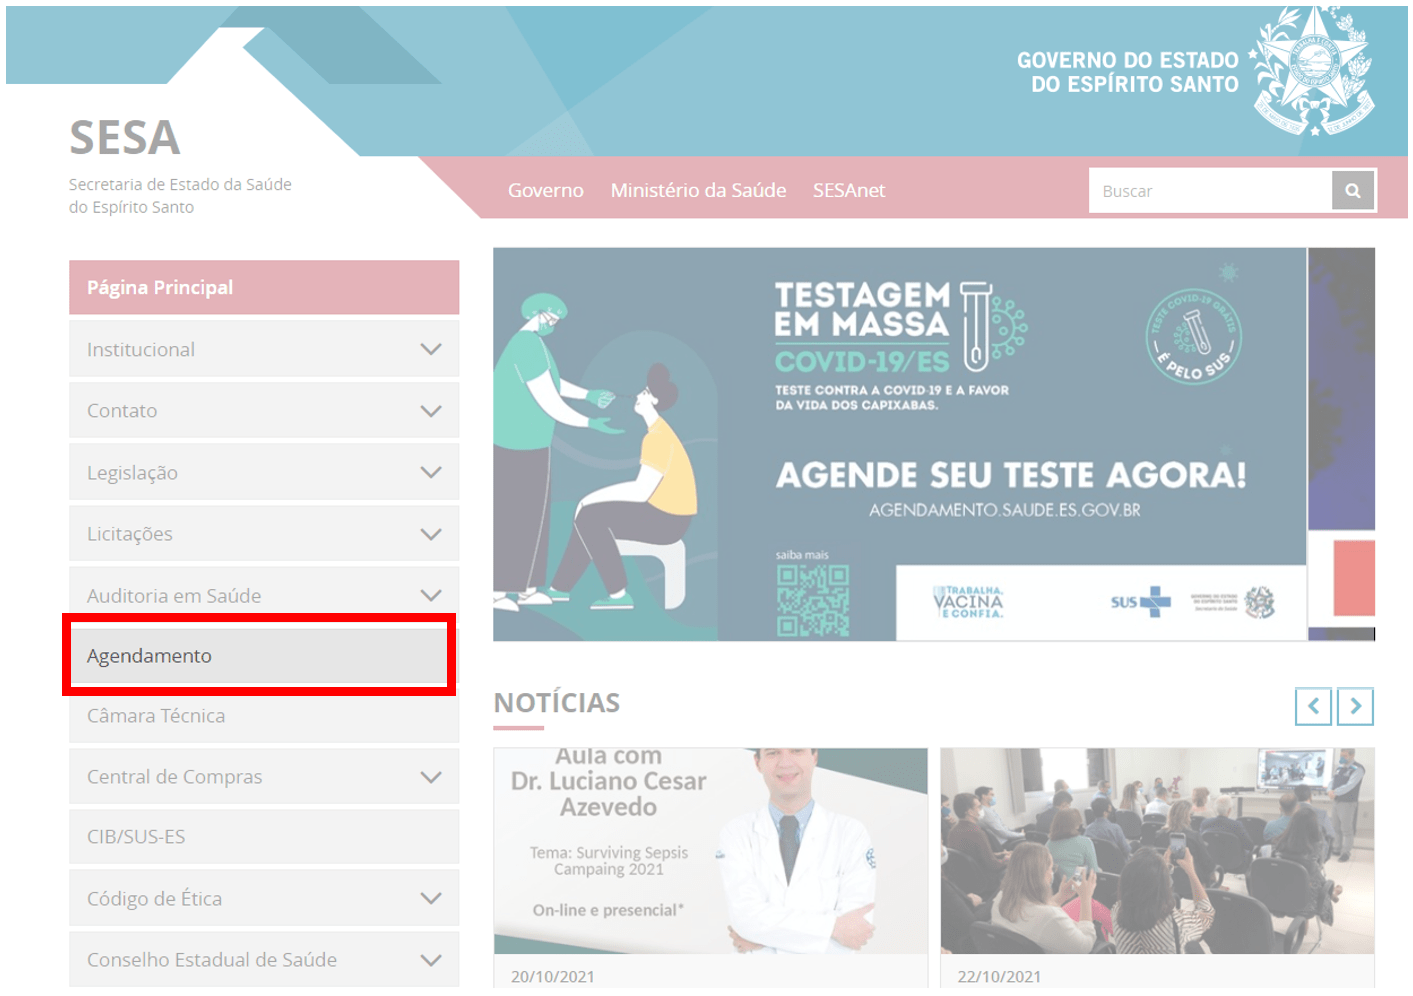Click the Espírito Santo state coat of arms
Image resolution: width=1413 pixels, height=996 pixels.
1312,71
